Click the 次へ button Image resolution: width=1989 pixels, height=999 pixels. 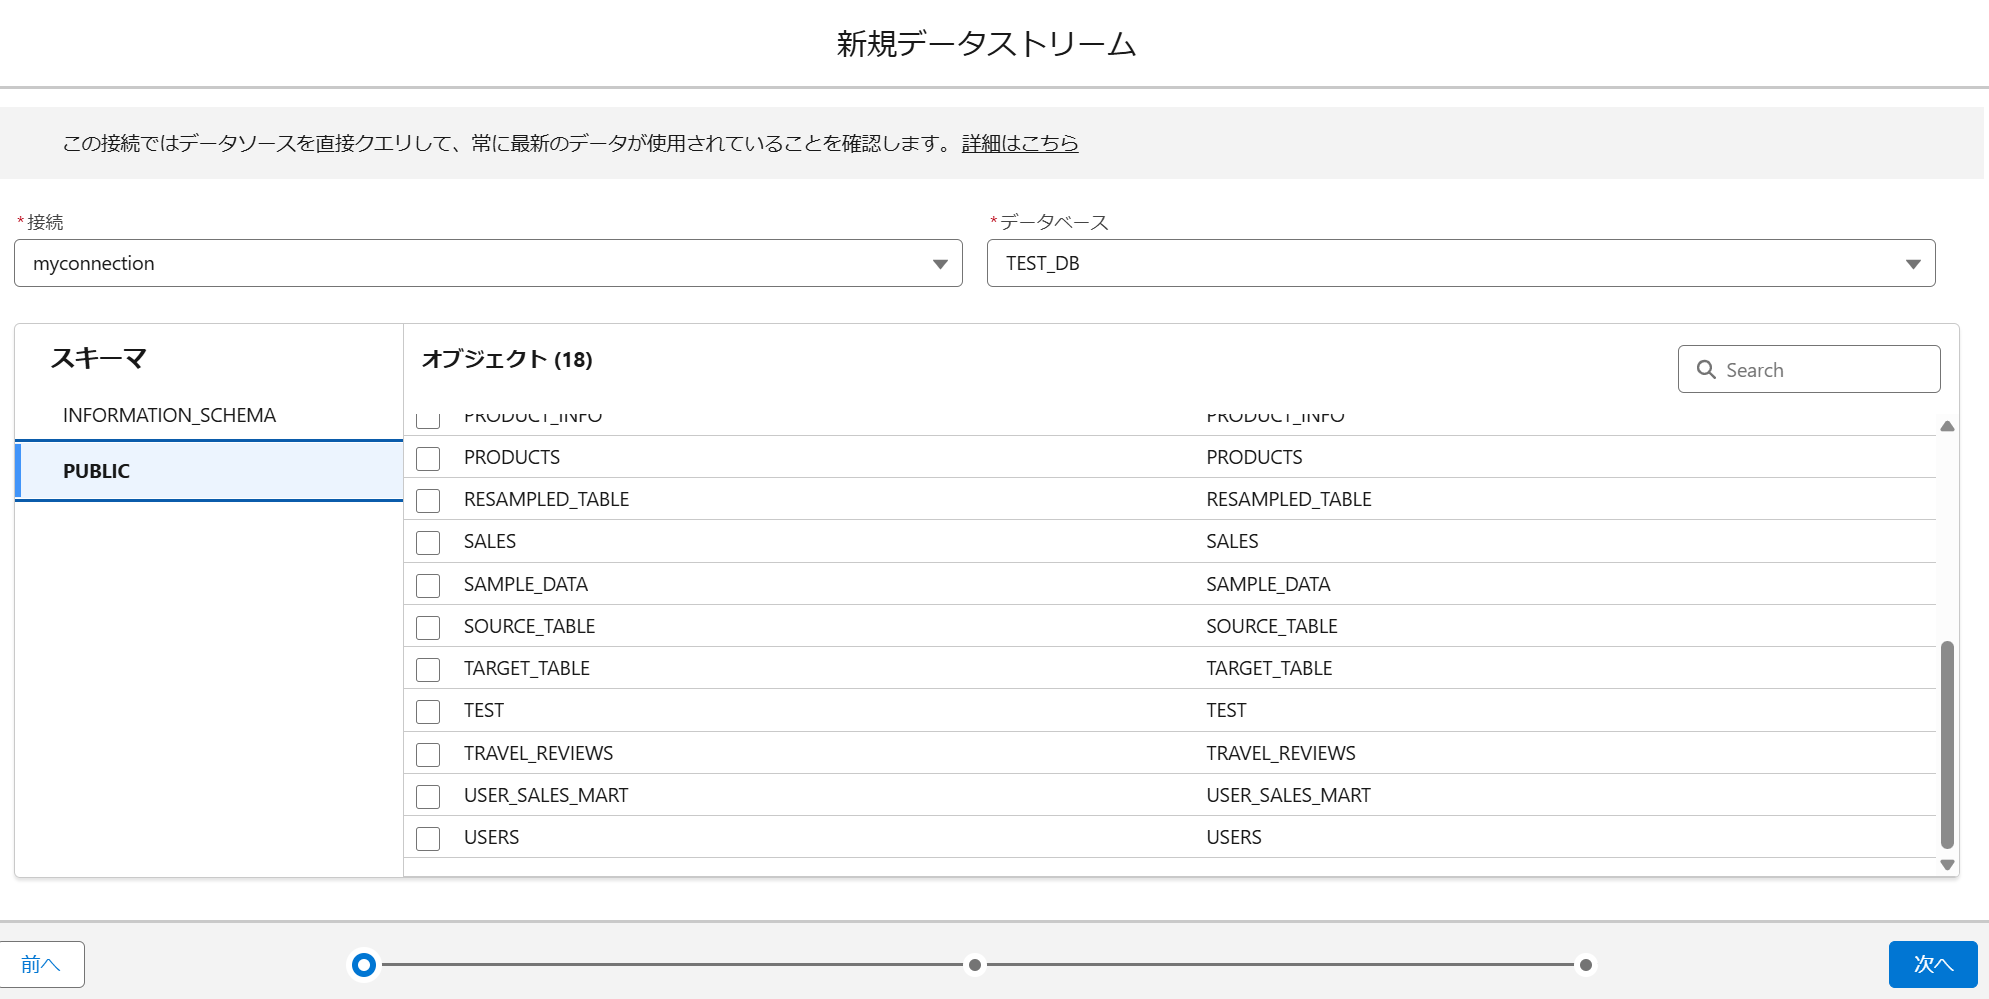pos(1932,964)
